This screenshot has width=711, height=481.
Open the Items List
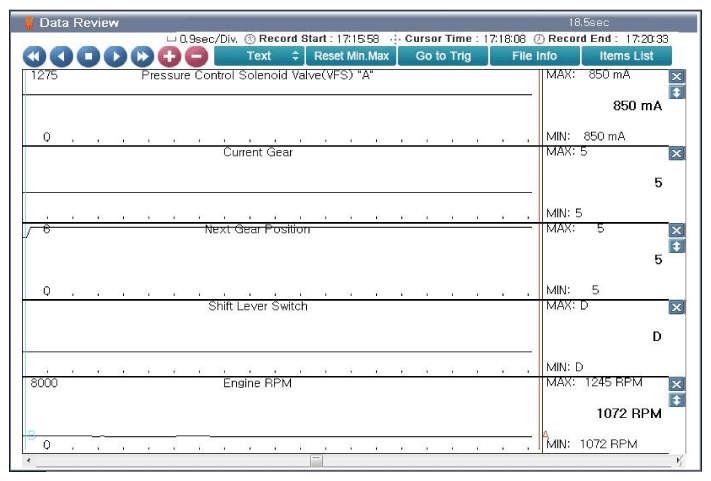[626, 56]
